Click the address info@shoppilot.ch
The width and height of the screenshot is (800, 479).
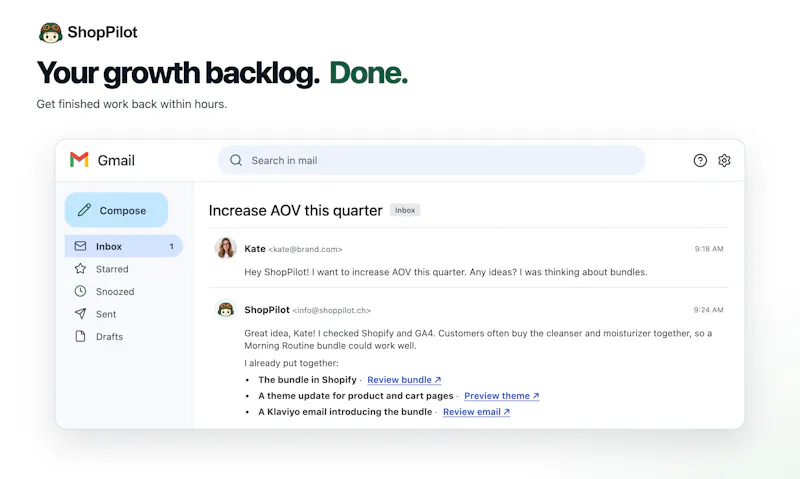point(332,310)
